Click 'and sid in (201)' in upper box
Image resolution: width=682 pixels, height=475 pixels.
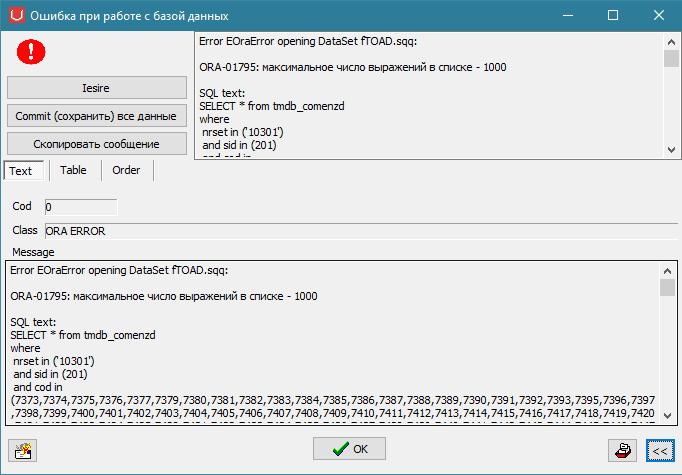pos(239,145)
